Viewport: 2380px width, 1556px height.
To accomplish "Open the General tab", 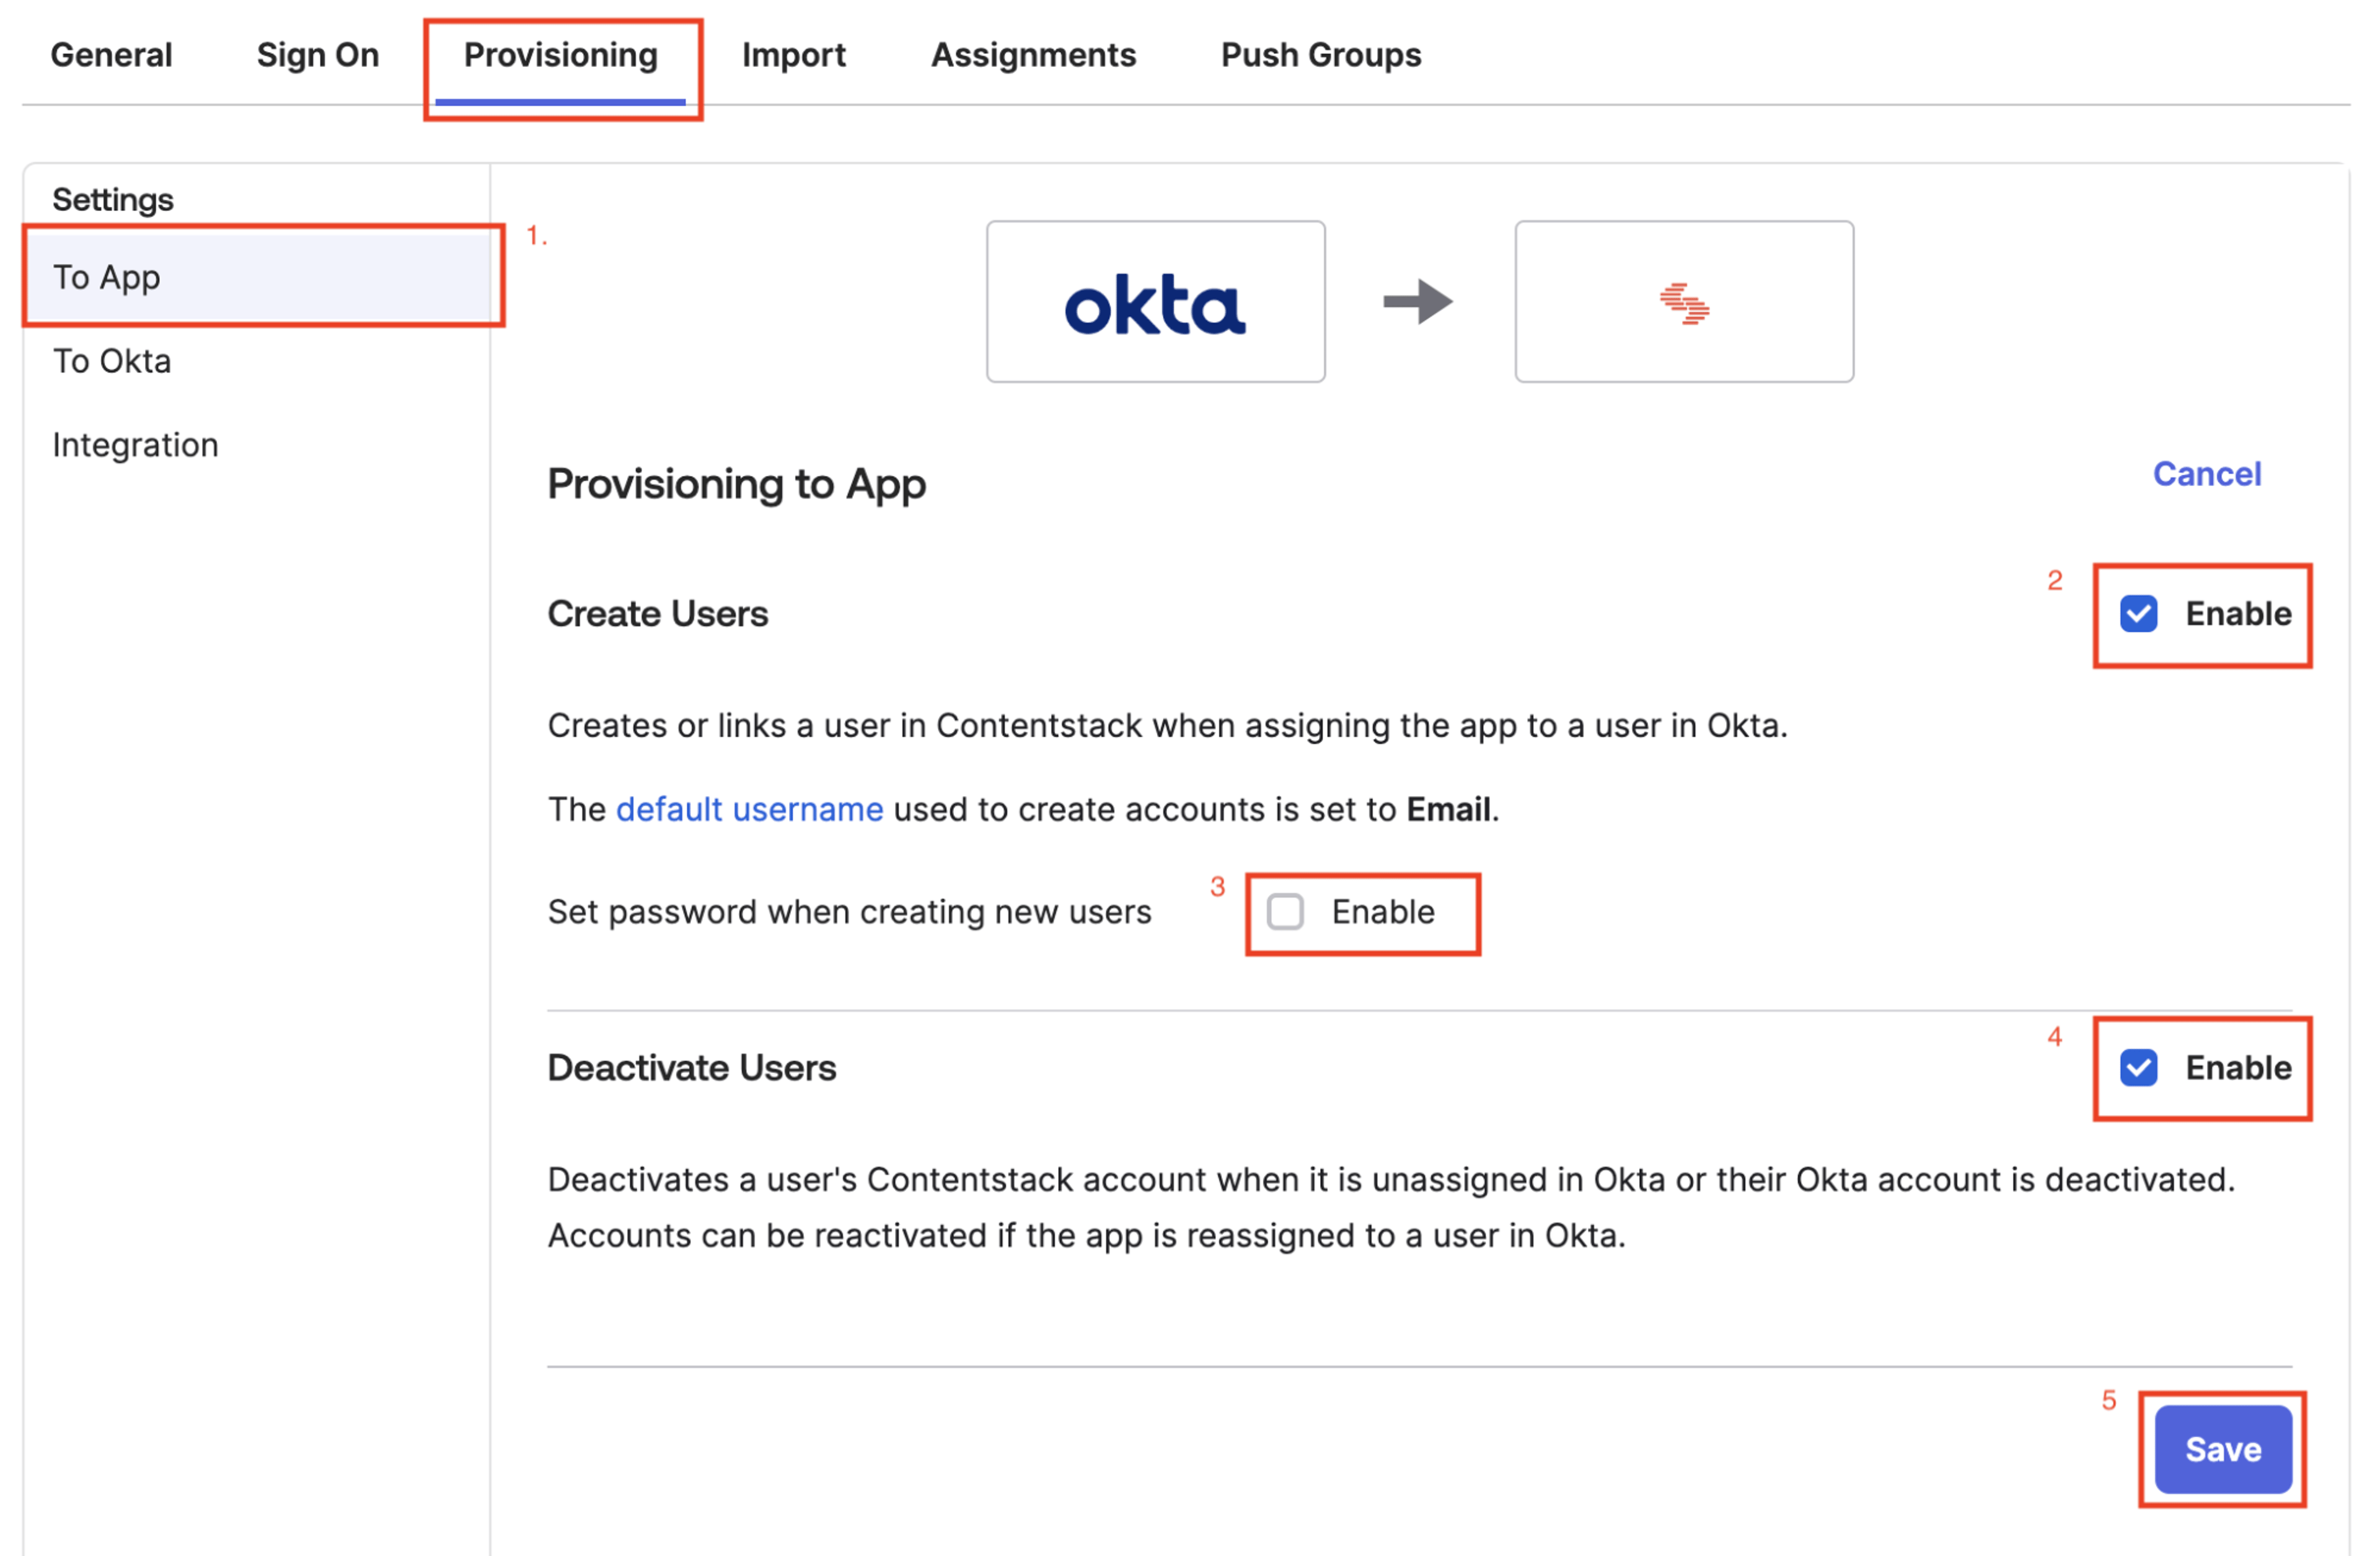I will click(x=111, y=54).
